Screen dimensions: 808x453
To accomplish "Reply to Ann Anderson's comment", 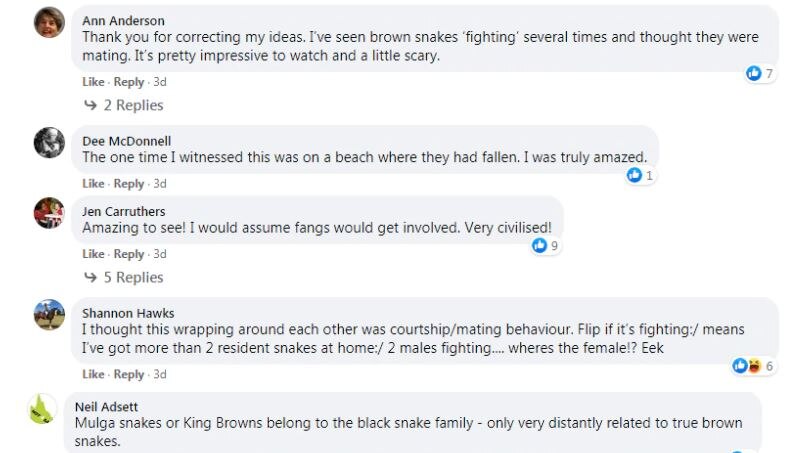I will click(129, 82).
